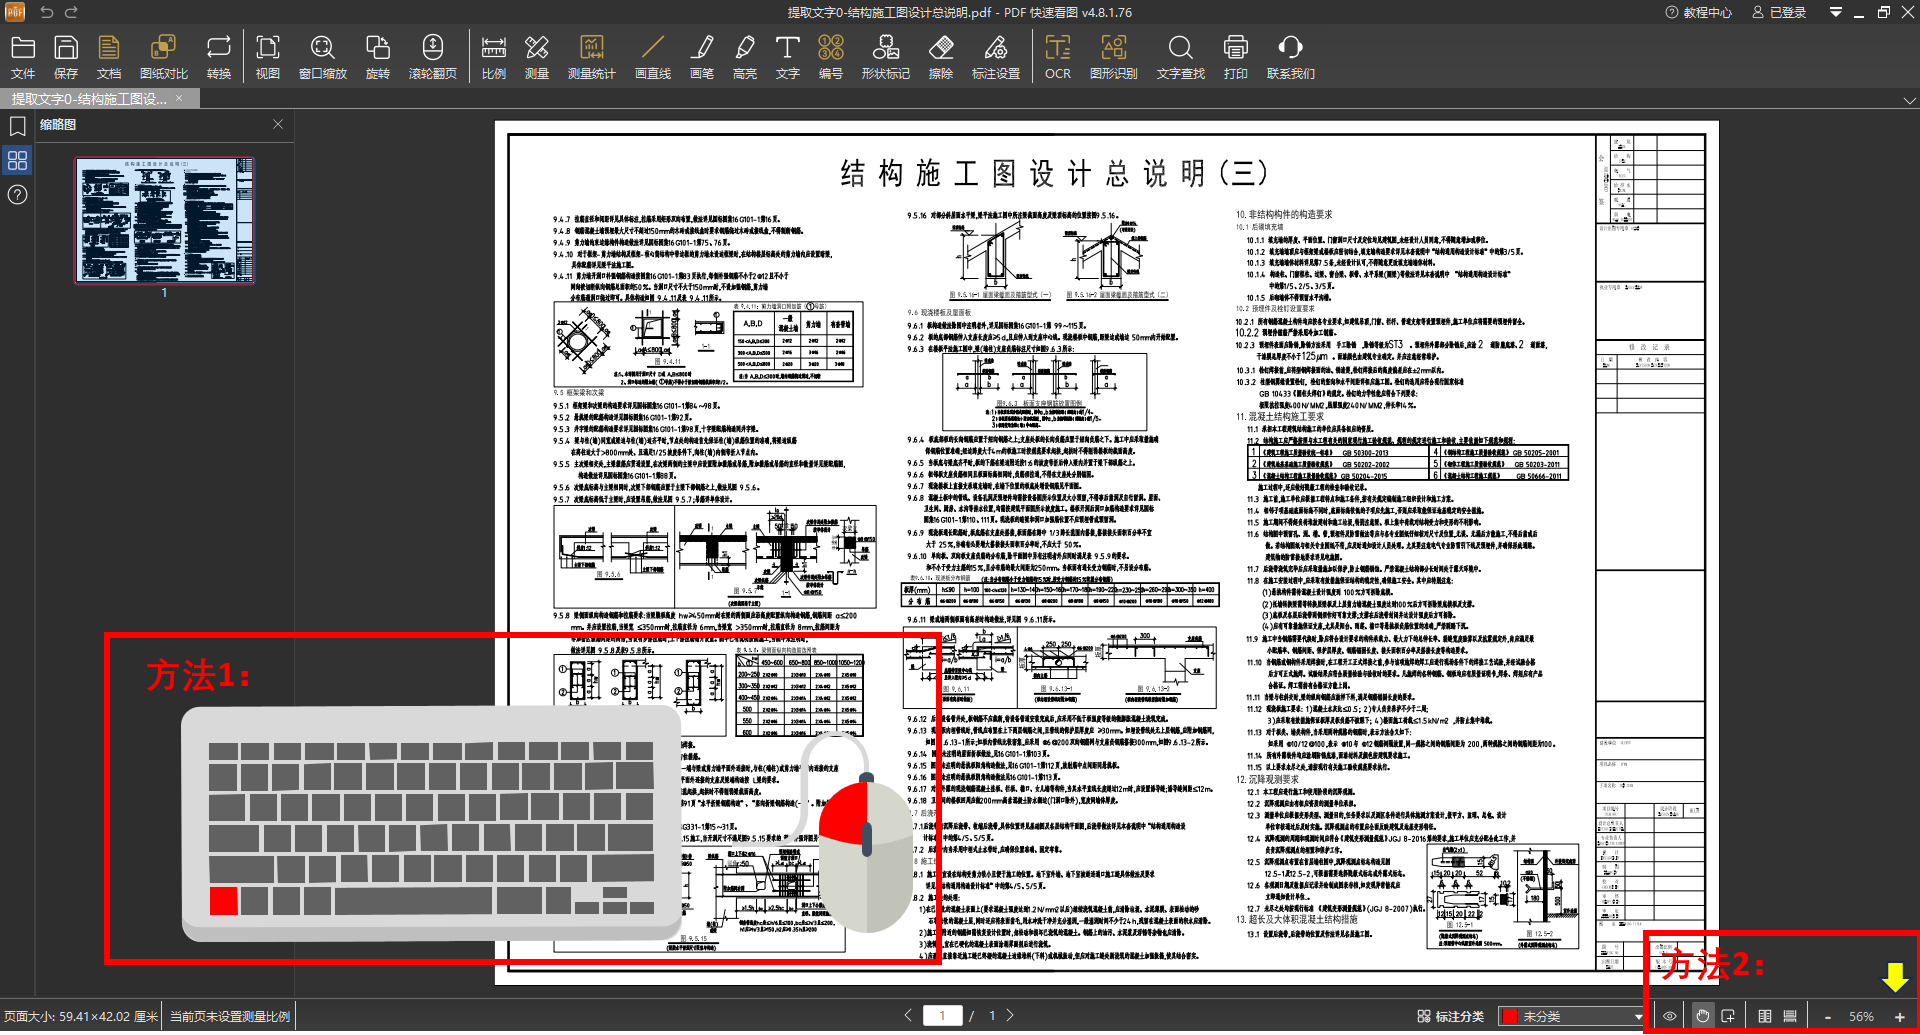Open the 文字查找 text search
Image resolution: width=1920 pixels, height=1035 pixels.
(x=1180, y=57)
